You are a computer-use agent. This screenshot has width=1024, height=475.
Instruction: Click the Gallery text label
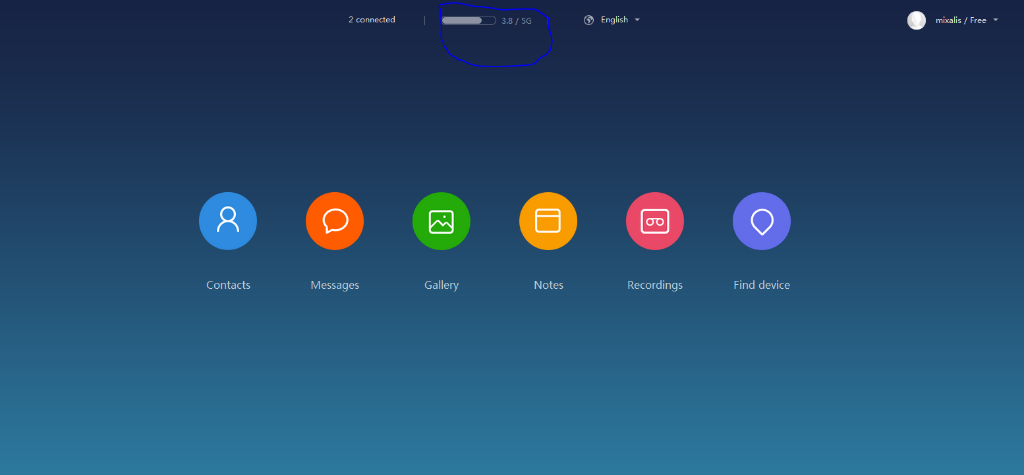pyautogui.click(x=441, y=285)
